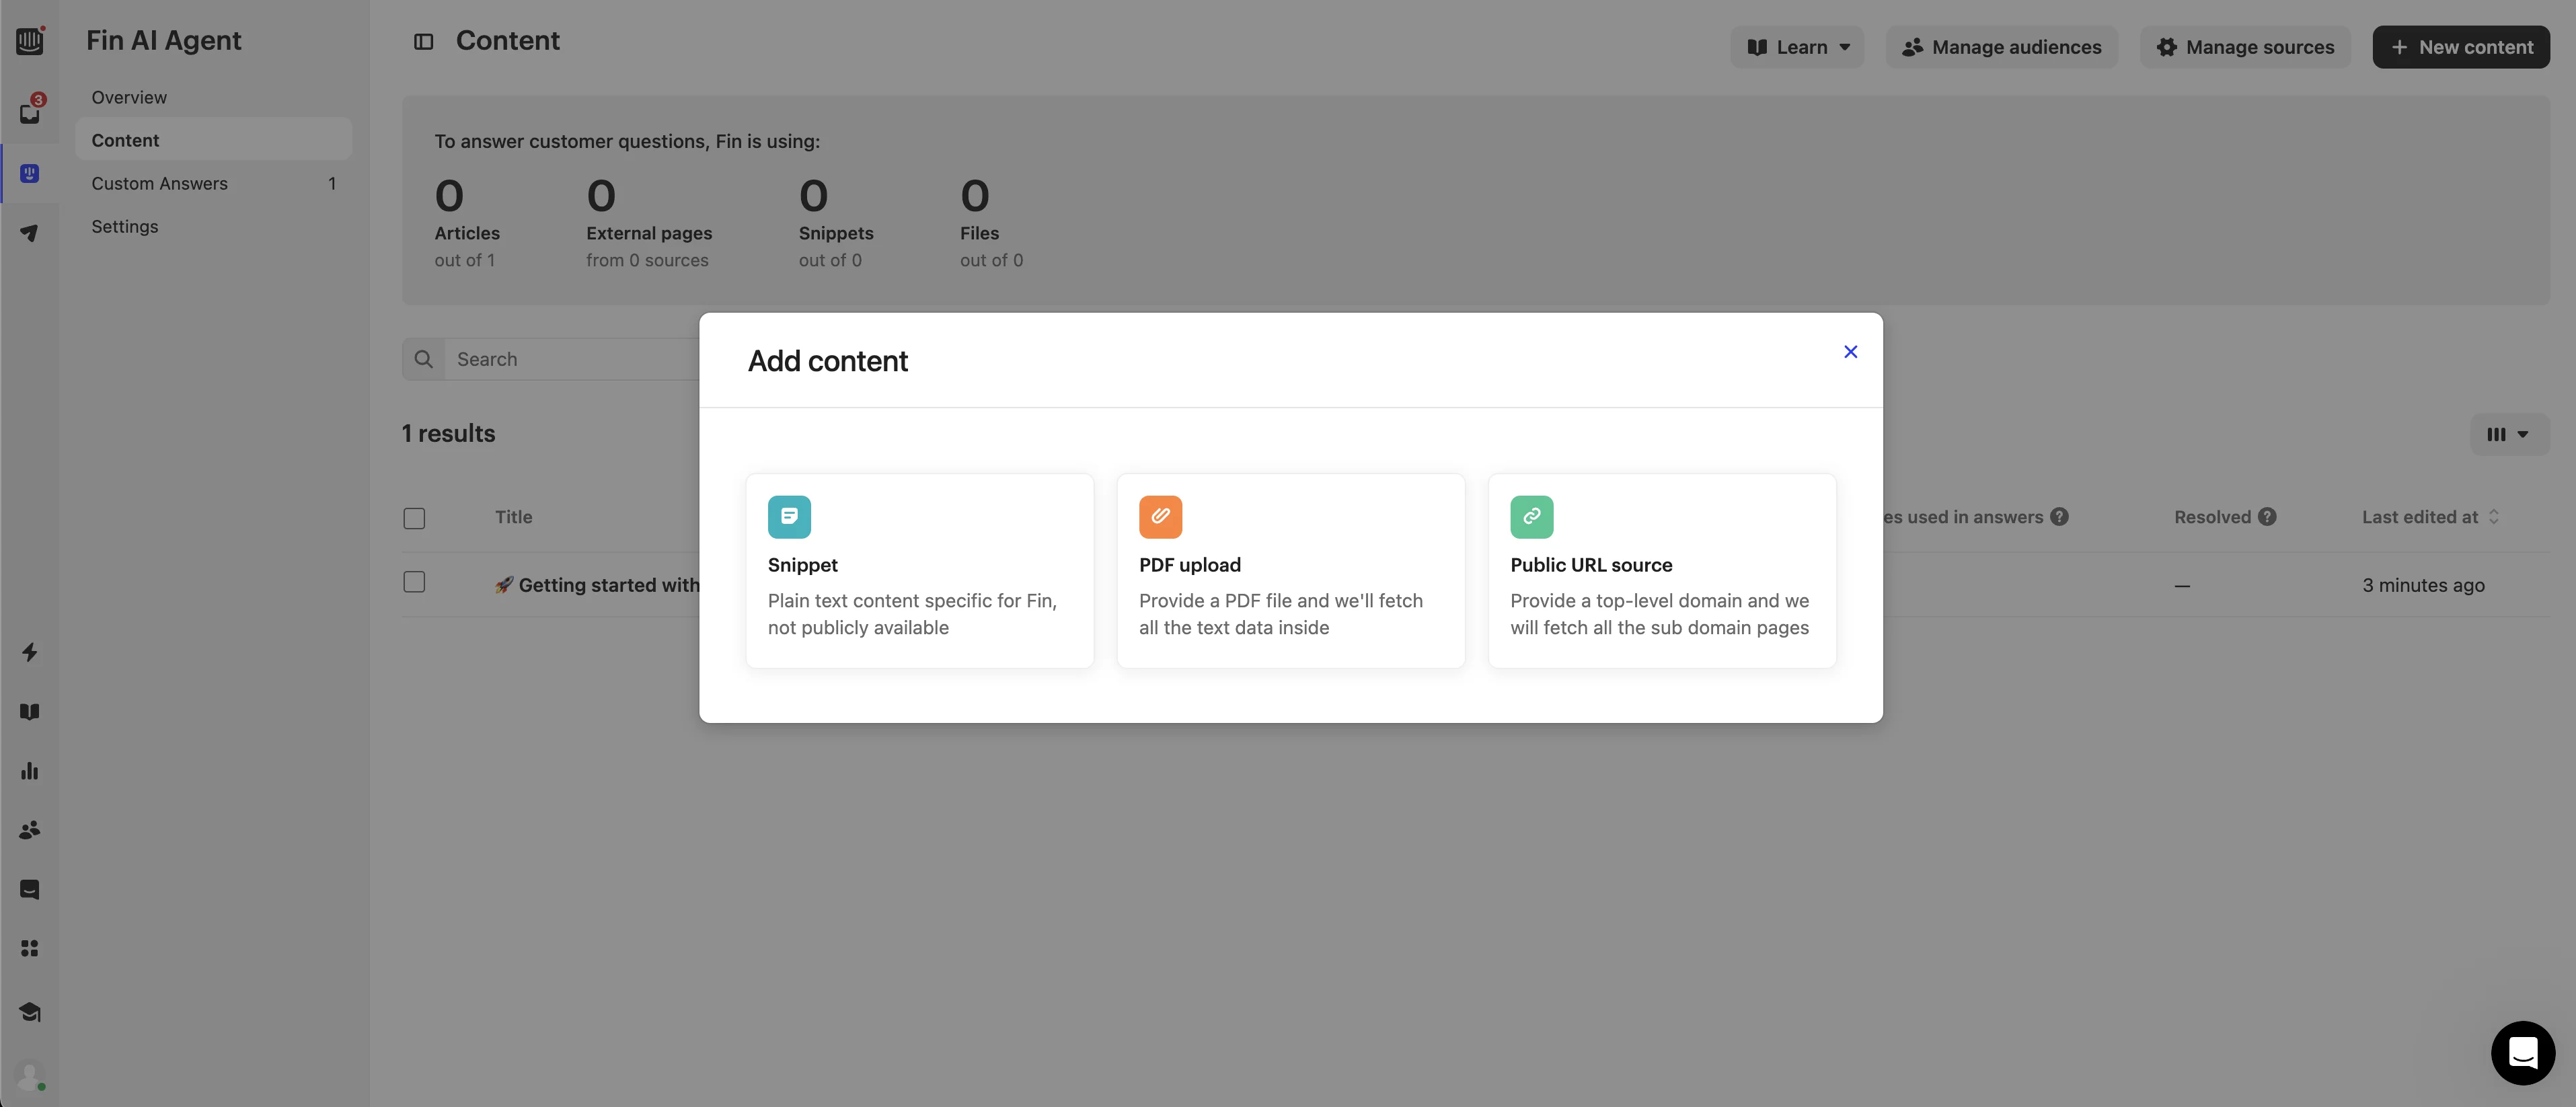The image size is (2576, 1107).
Task: Close the Add content dialog
Action: (x=1850, y=352)
